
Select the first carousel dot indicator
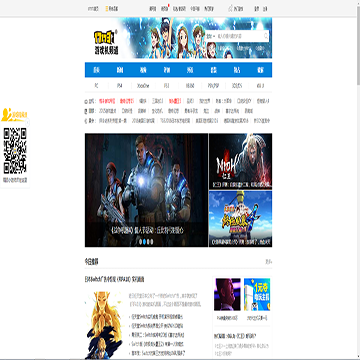point(140,242)
